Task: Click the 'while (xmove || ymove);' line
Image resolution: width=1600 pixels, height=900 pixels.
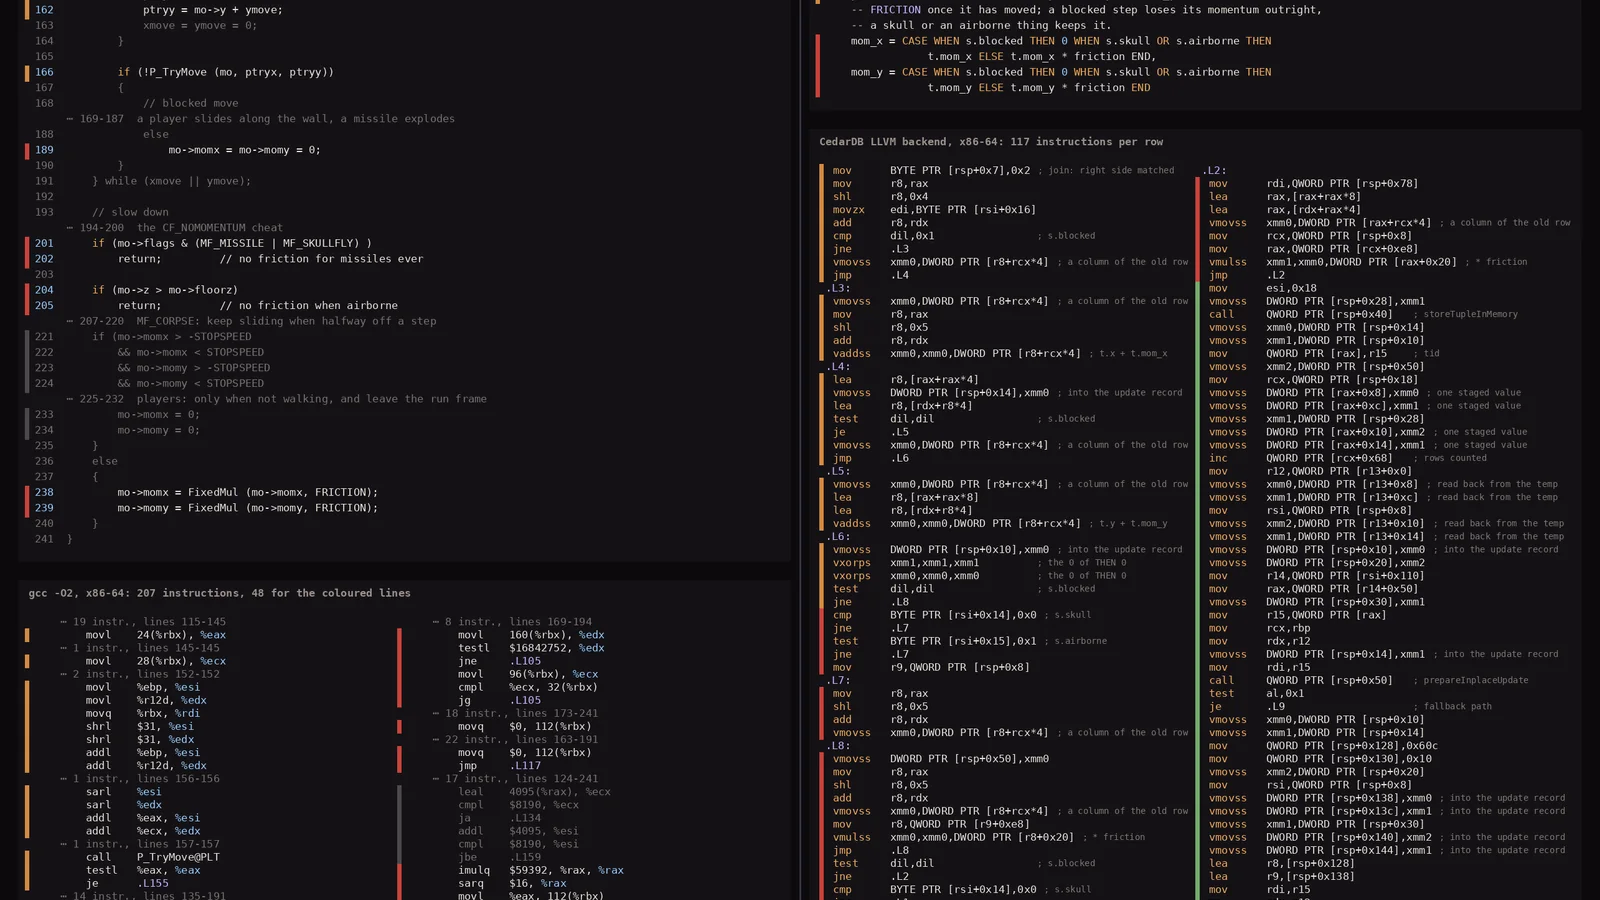Action: (172, 181)
